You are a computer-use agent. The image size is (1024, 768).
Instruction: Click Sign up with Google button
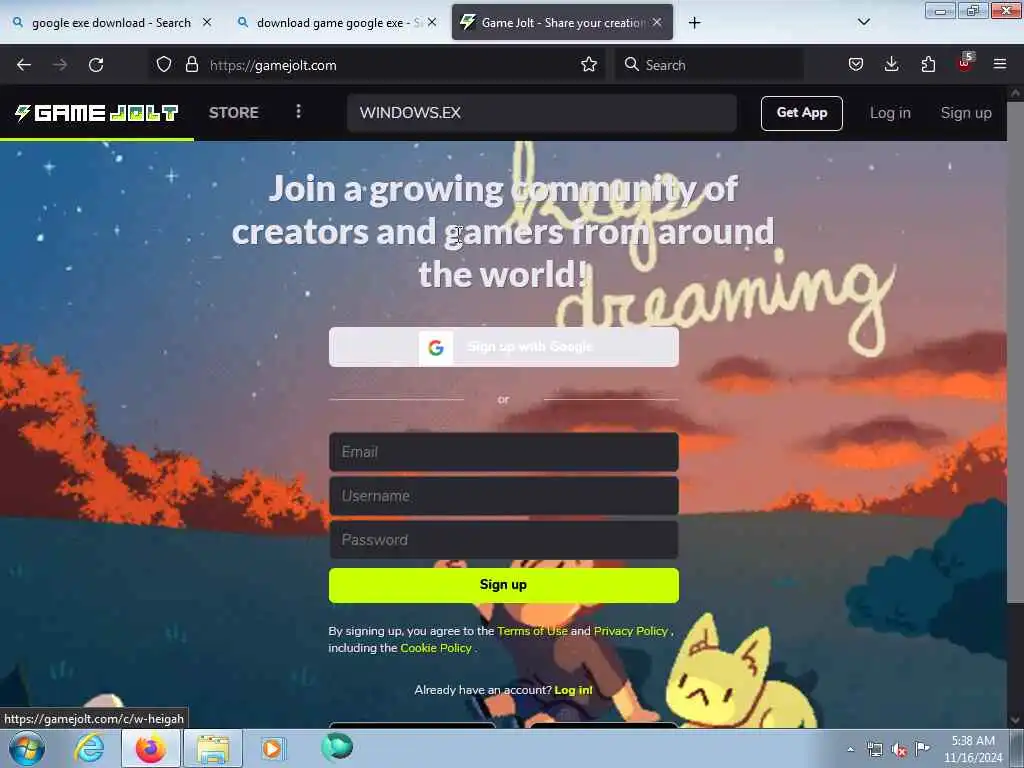click(x=504, y=347)
